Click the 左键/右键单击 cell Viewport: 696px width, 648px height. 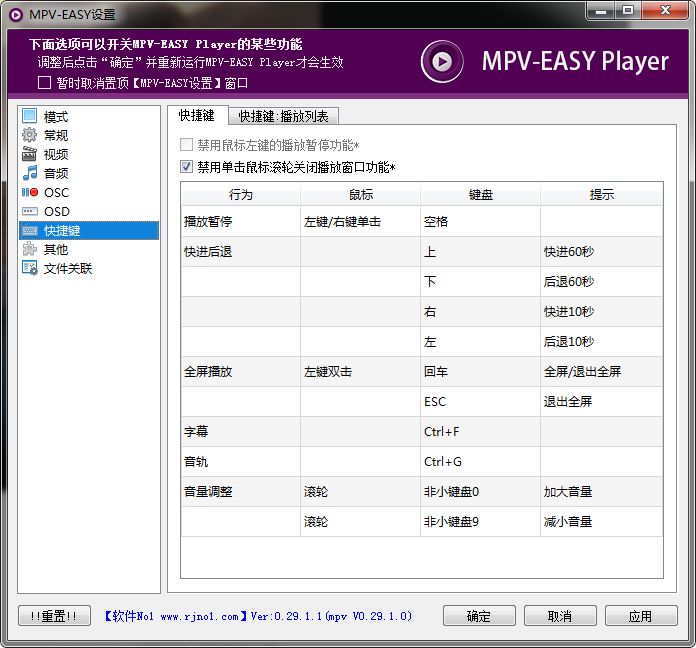(x=360, y=221)
